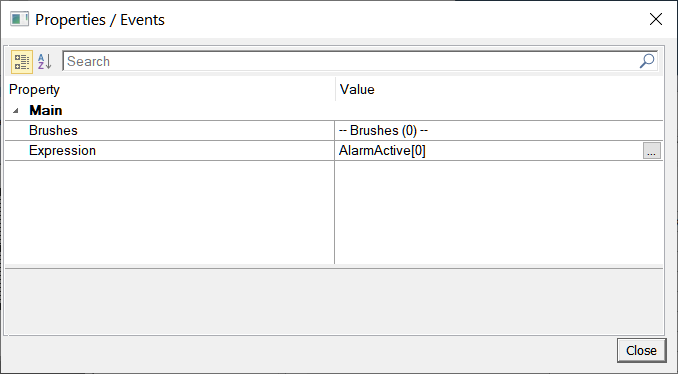Screen dimensions: 678x374
Task: Sort properties alphabetically with A-Z icon
Action: pos(45,61)
